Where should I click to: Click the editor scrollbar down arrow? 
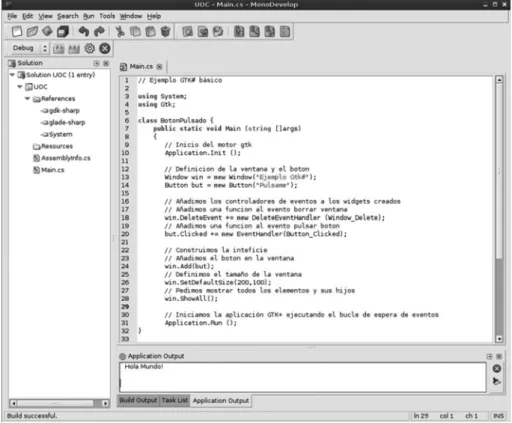pos(499,339)
